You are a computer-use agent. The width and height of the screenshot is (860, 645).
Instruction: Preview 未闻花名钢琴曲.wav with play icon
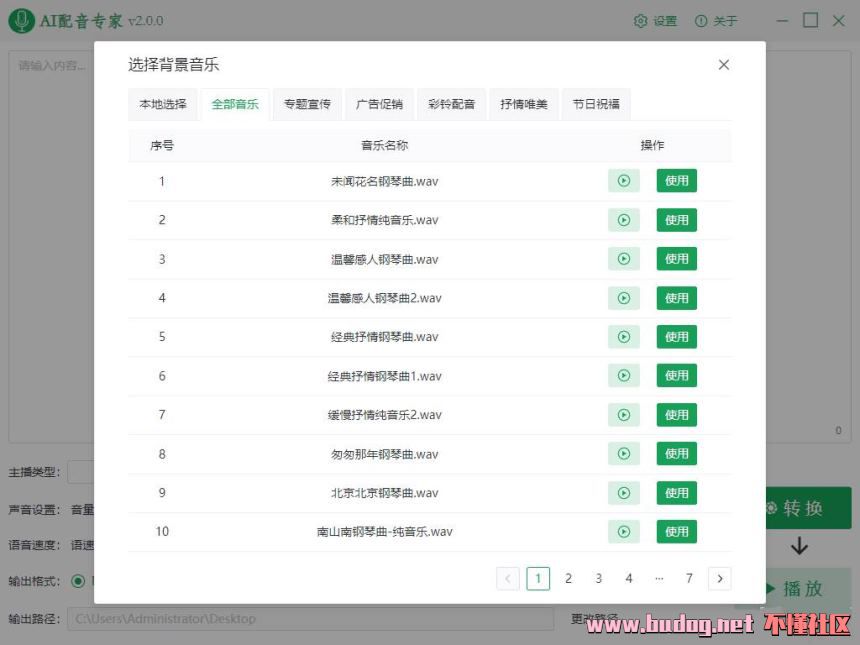pos(623,181)
